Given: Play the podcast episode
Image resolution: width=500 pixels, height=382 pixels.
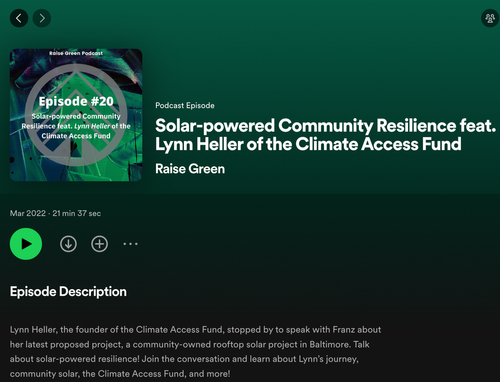Looking at the screenshot, I should click(26, 244).
